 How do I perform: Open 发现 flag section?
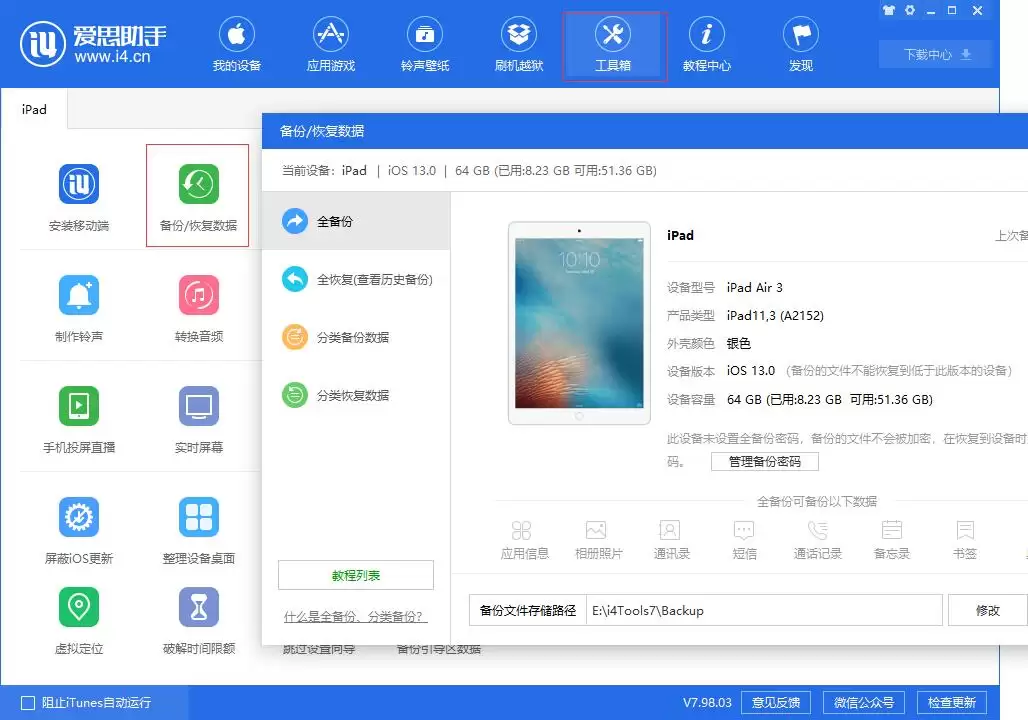[x=801, y=44]
